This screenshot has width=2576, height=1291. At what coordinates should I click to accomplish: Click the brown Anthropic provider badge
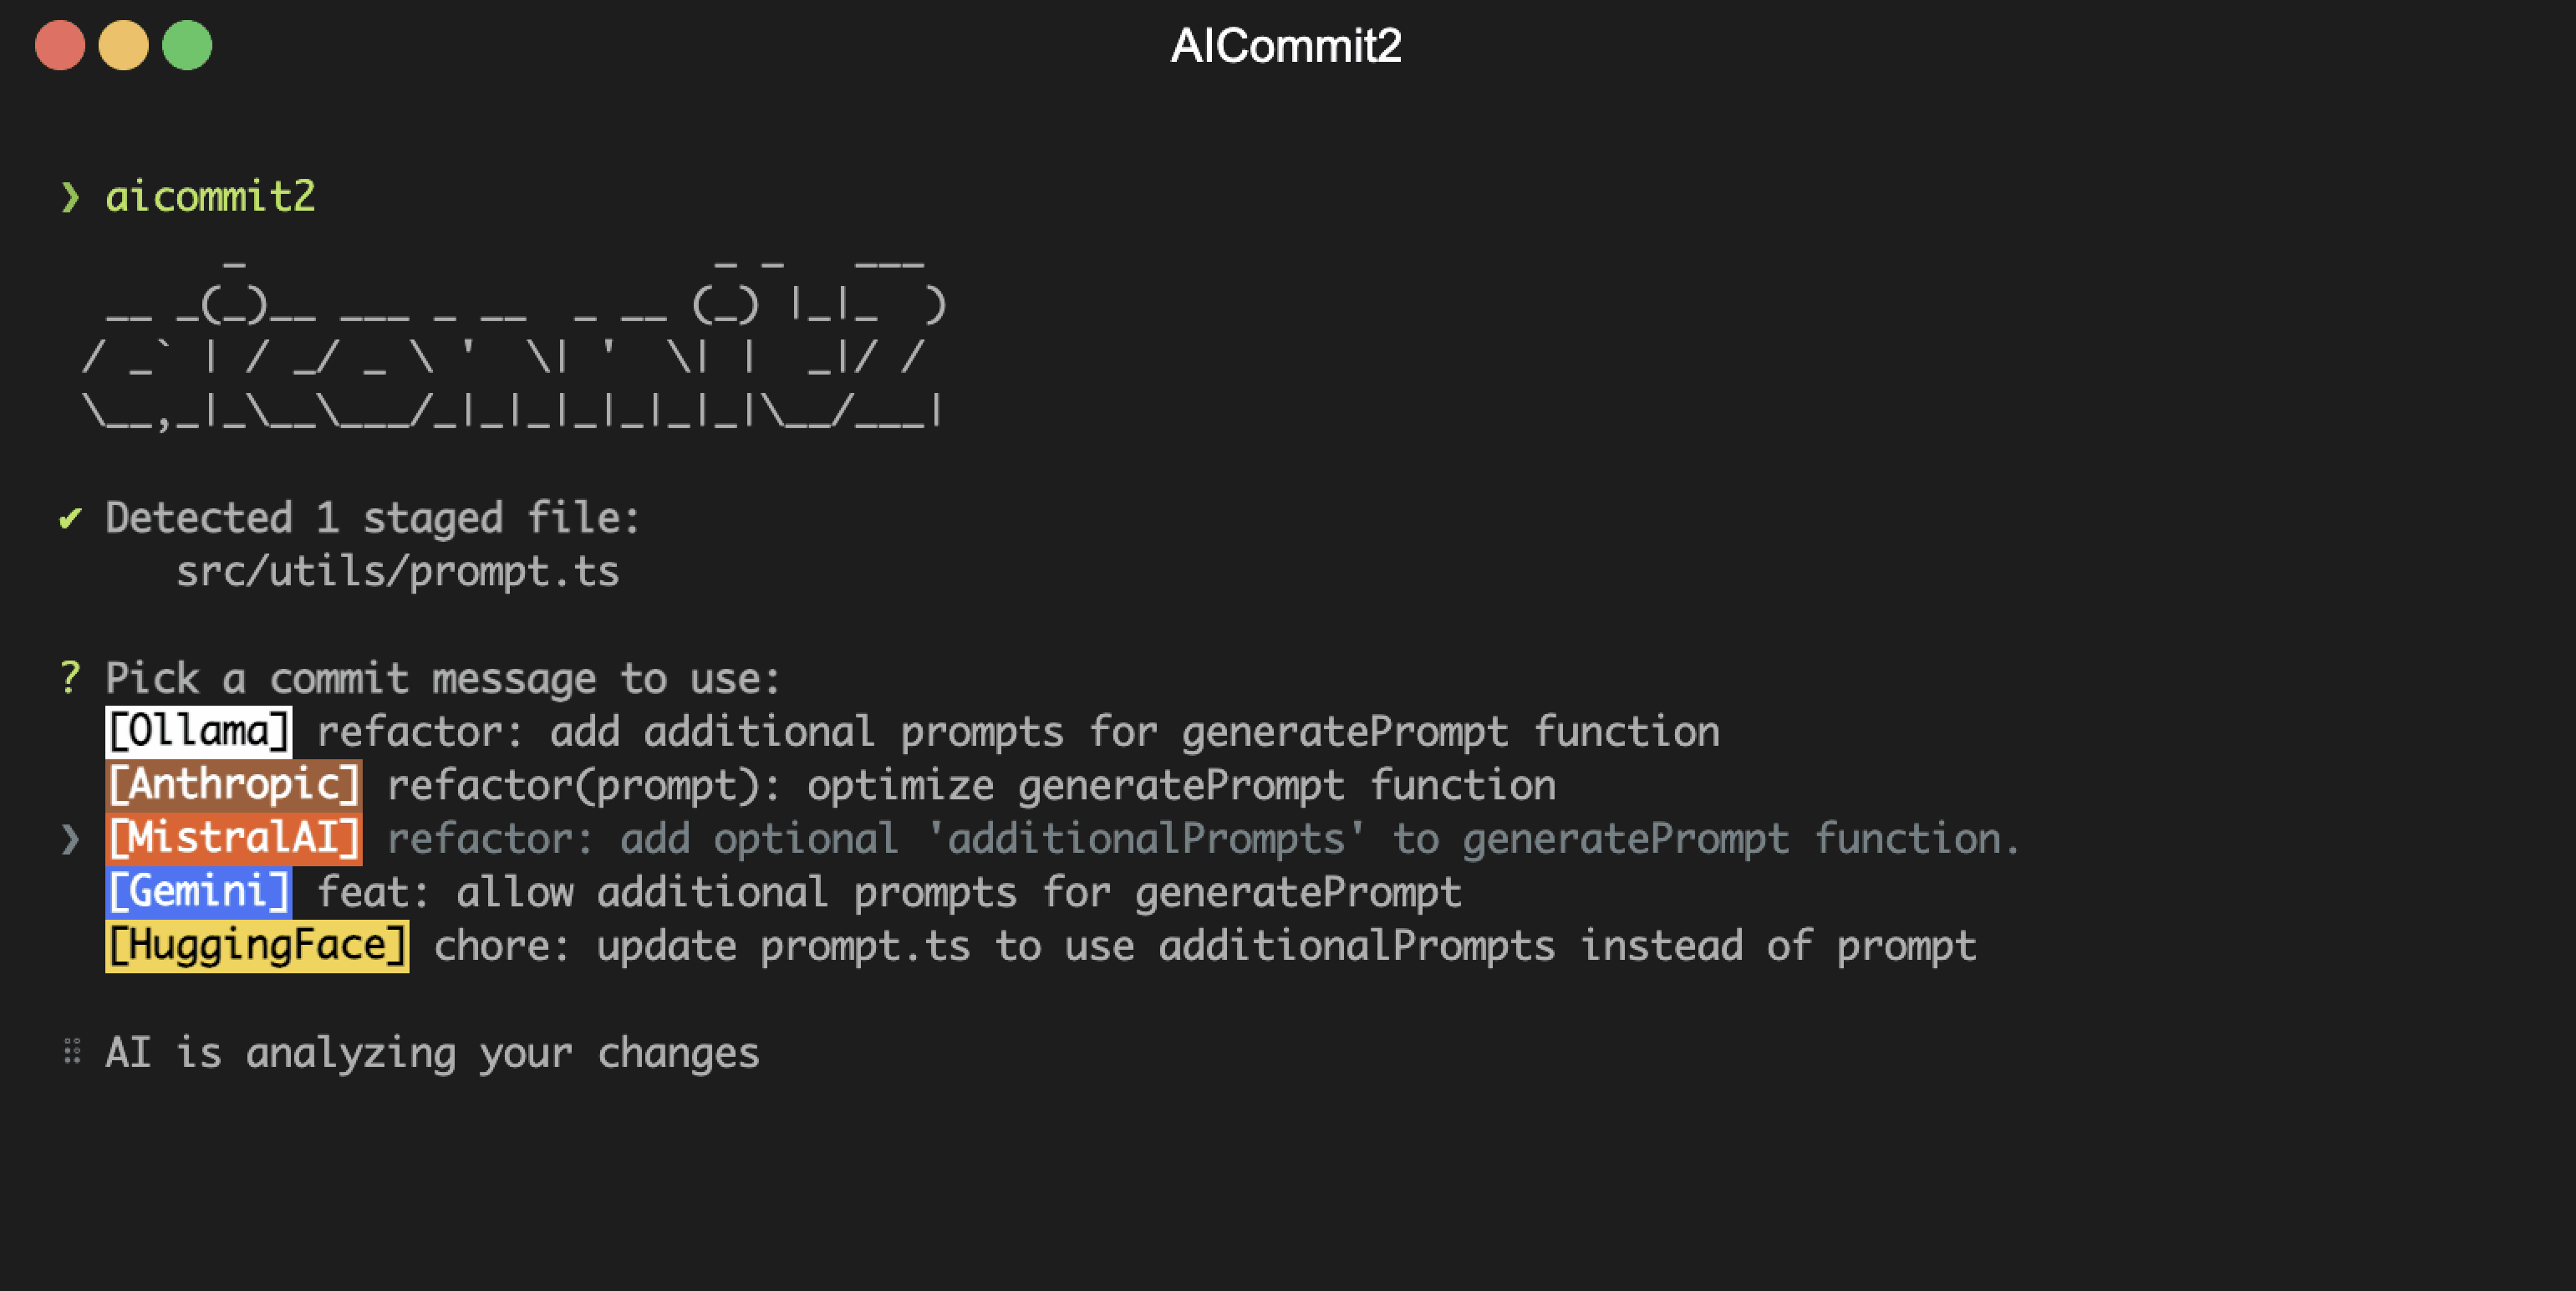pyautogui.click(x=233, y=785)
